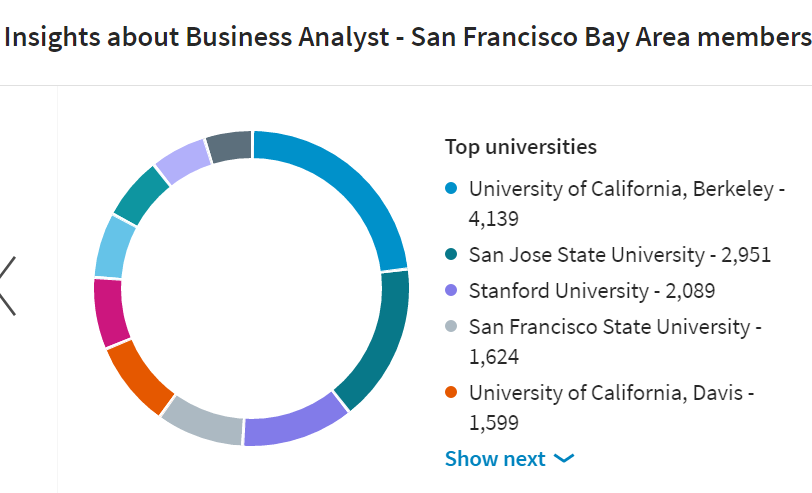
Task: Click the previous slide arrow chevron
Action: (8, 285)
